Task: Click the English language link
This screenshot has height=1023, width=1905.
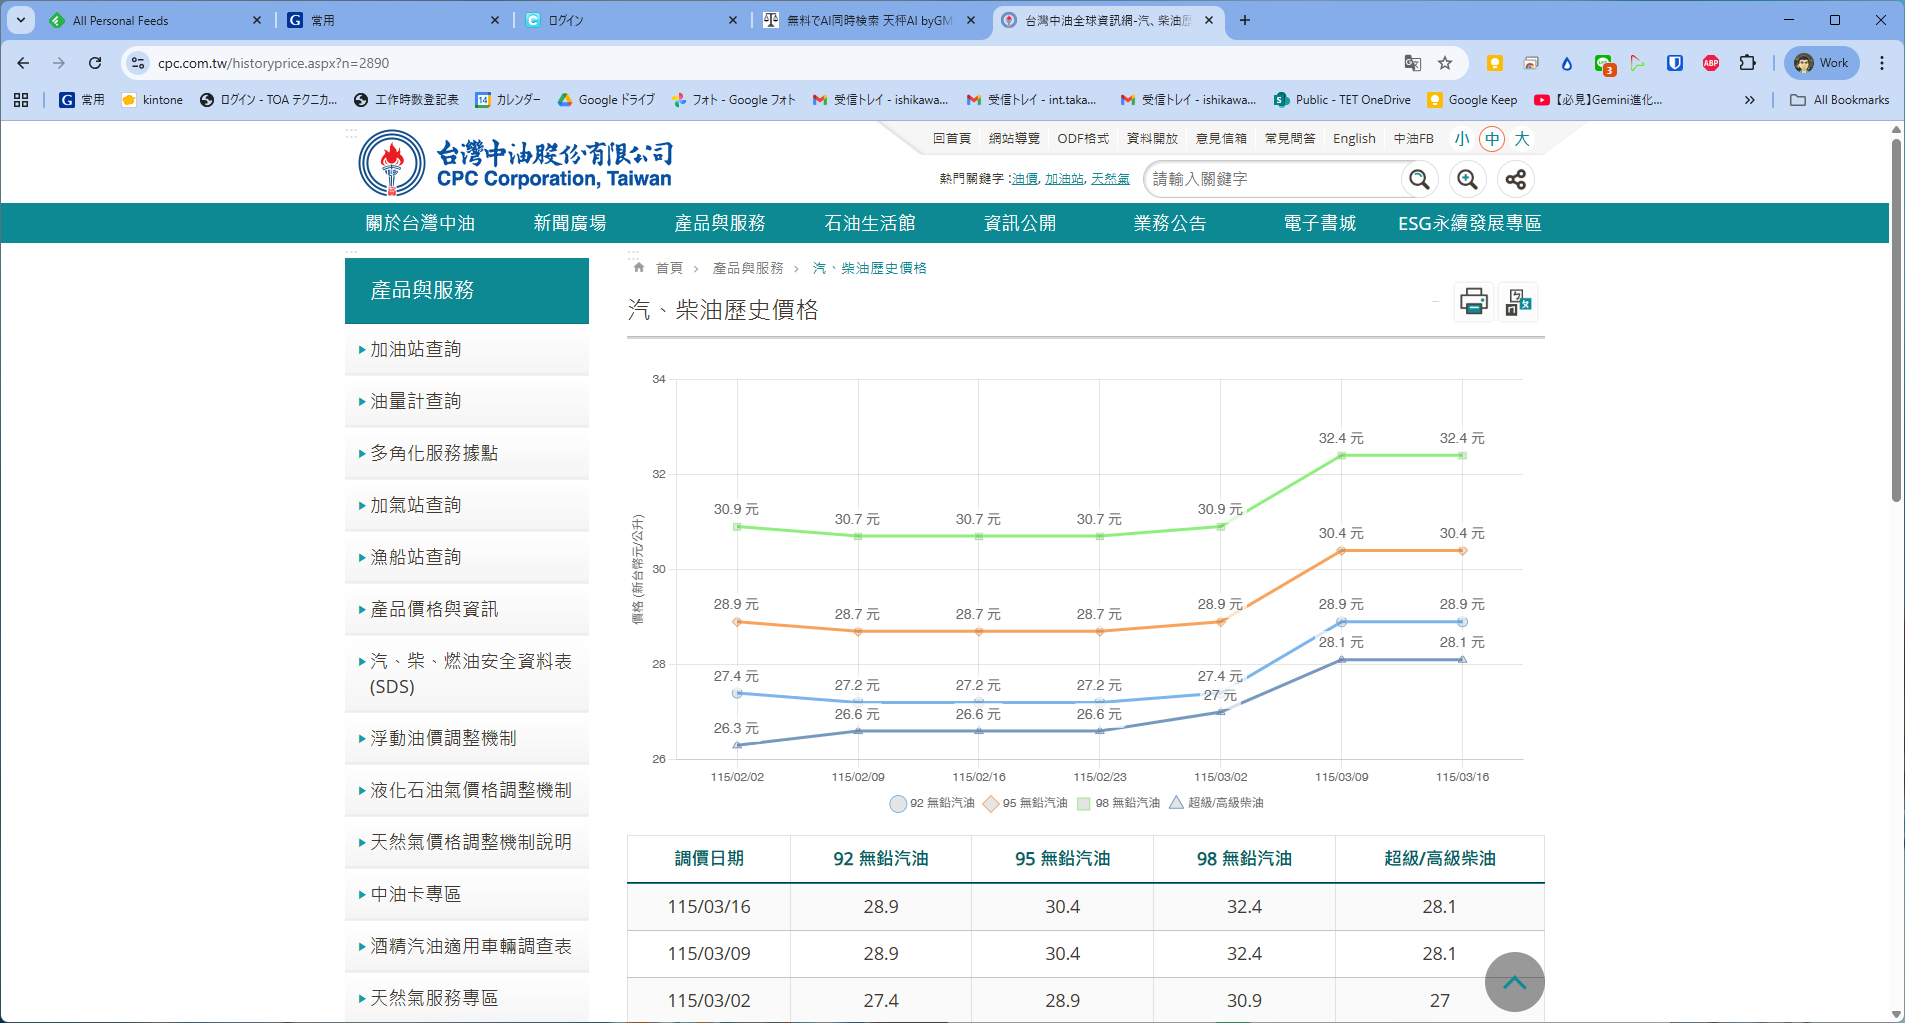Action: click(1353, 139)
